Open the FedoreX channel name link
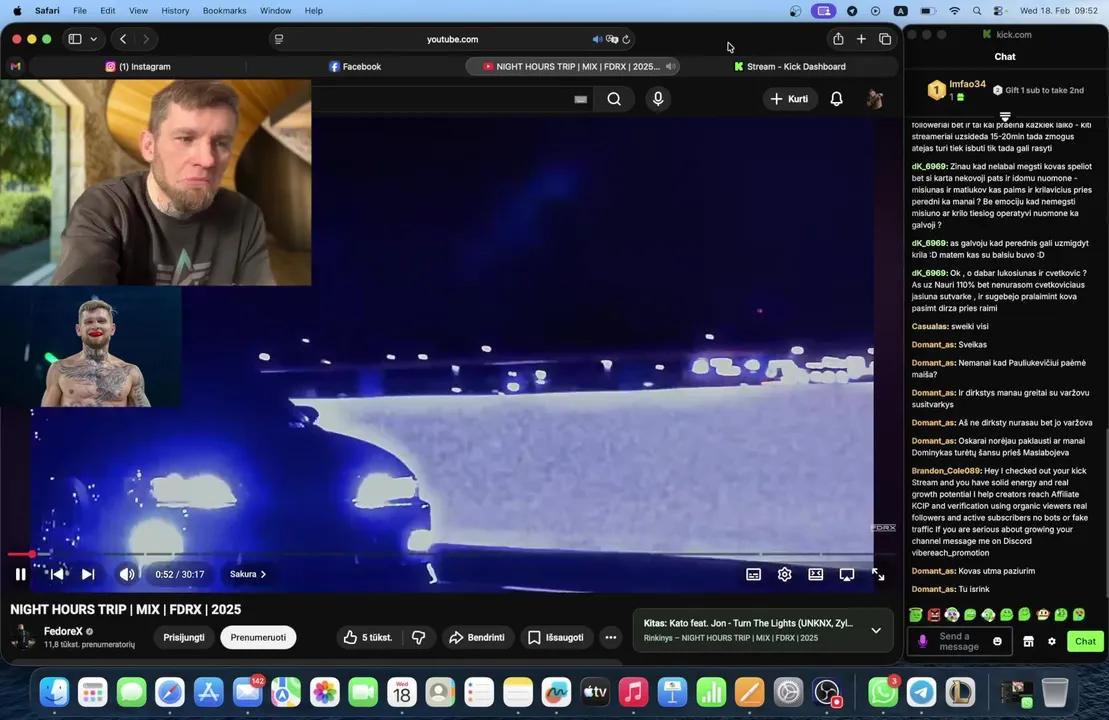Image resolution: width=1109 pixels, height=720 pixels. (x=63, y=631)
